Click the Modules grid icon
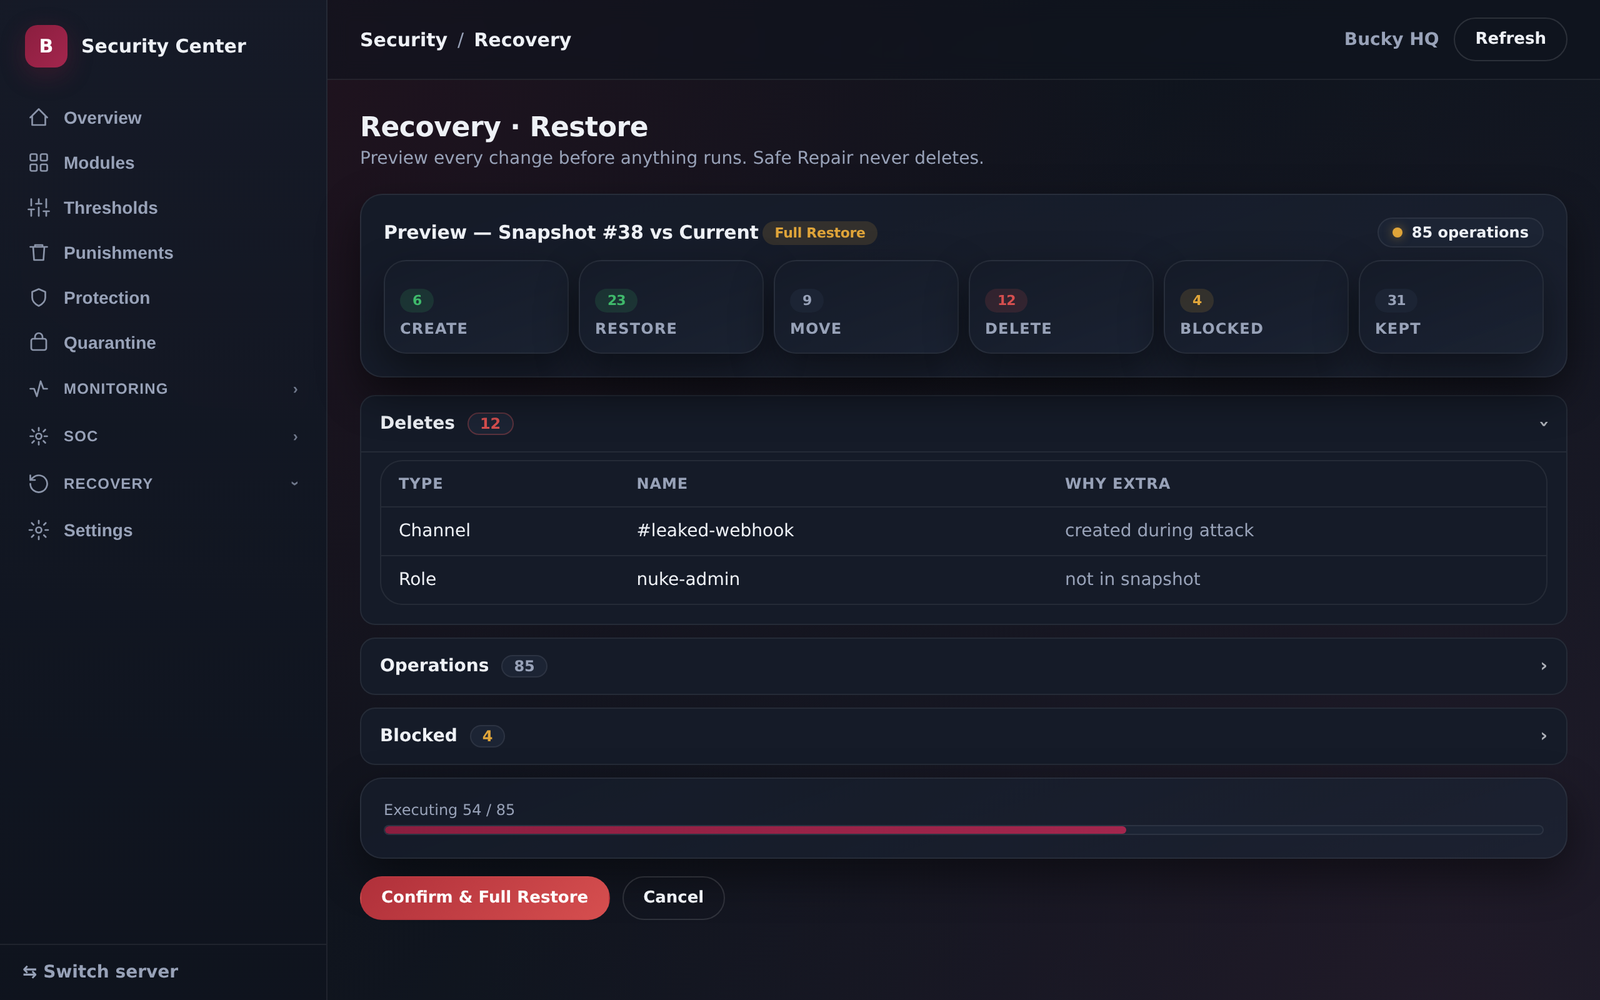This screenshot has width=1600, height=1000. [39, 163]
